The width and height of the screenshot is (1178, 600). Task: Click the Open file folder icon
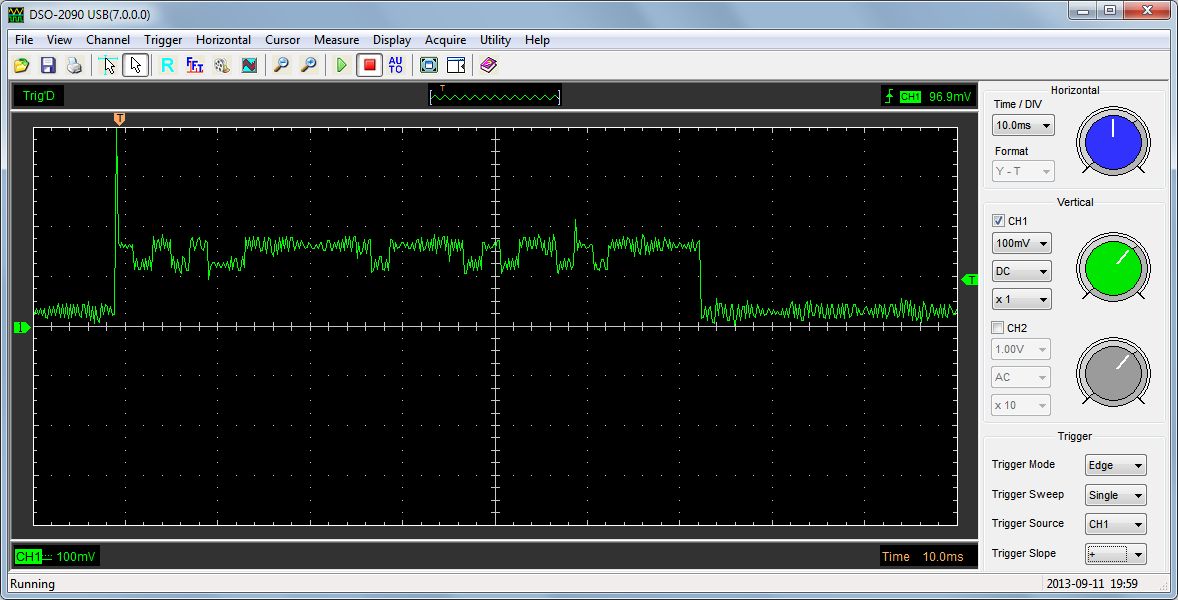click(x=22, y=65)
